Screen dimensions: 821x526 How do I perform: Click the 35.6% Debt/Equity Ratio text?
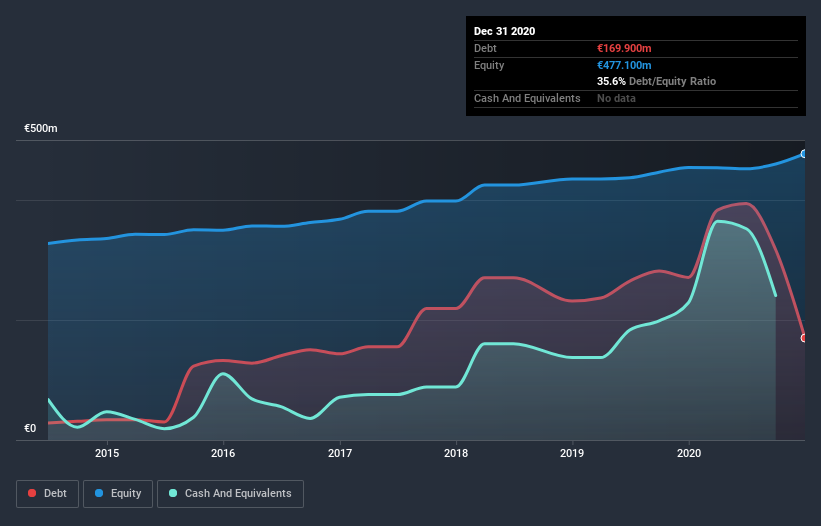click(x=657, y=81)
